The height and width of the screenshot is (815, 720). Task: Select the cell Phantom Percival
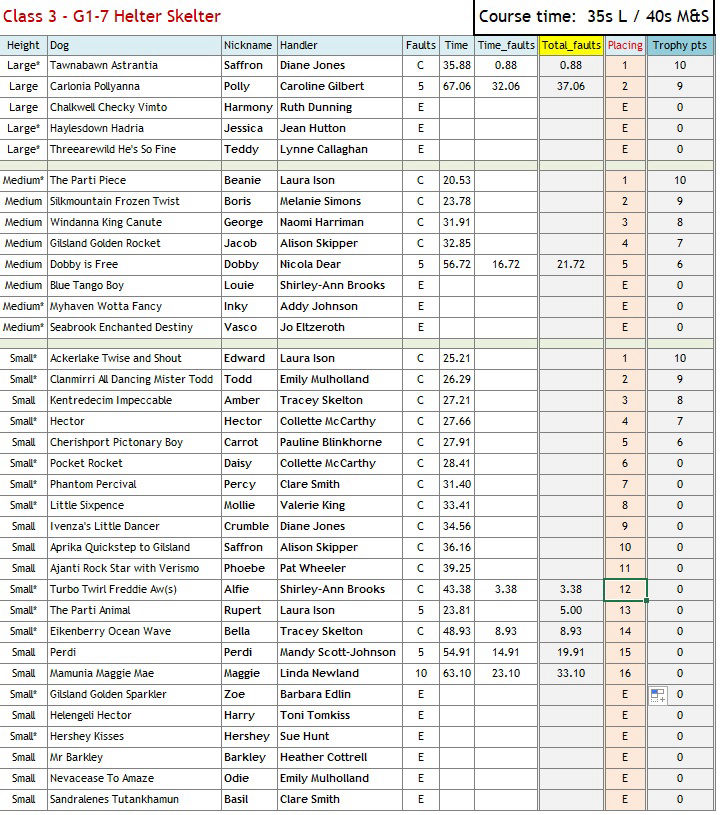(x=134, y=484)
